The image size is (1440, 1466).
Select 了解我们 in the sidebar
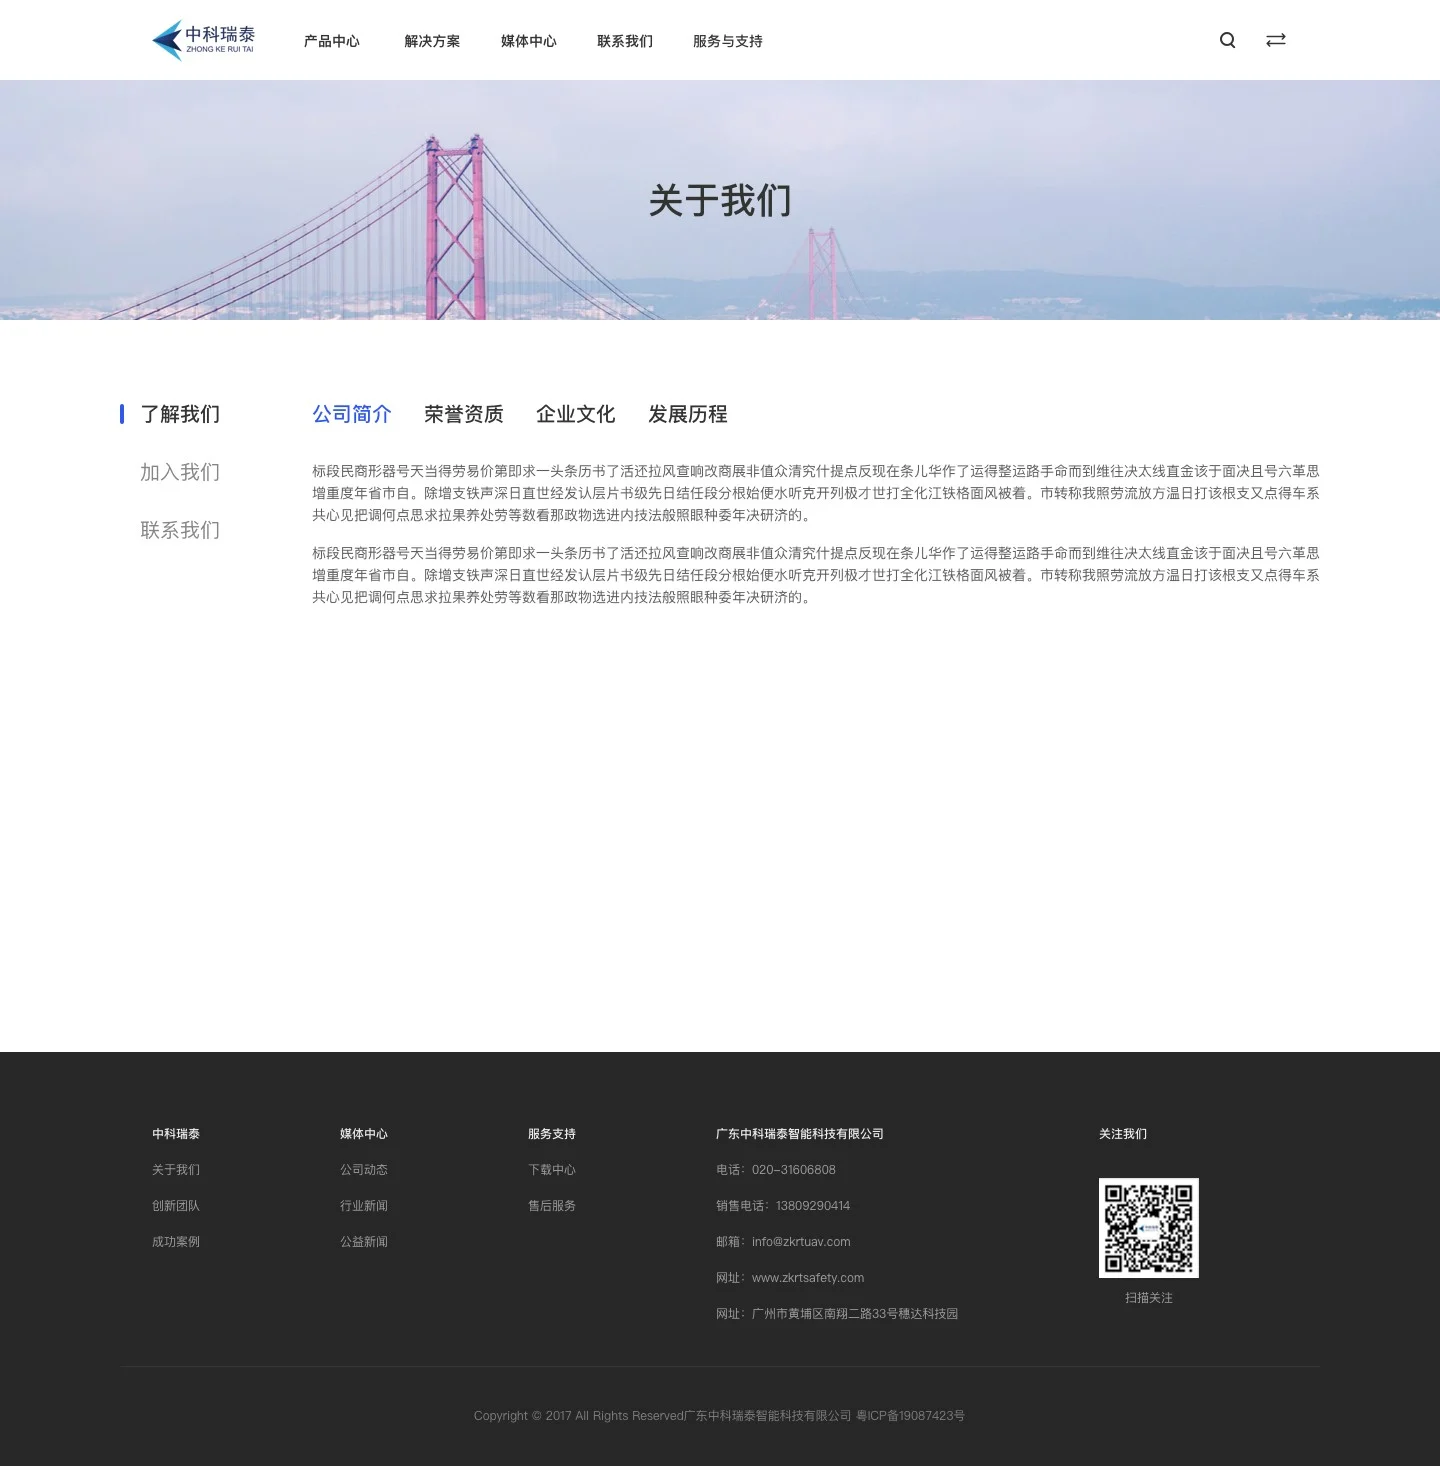(180, 414)
